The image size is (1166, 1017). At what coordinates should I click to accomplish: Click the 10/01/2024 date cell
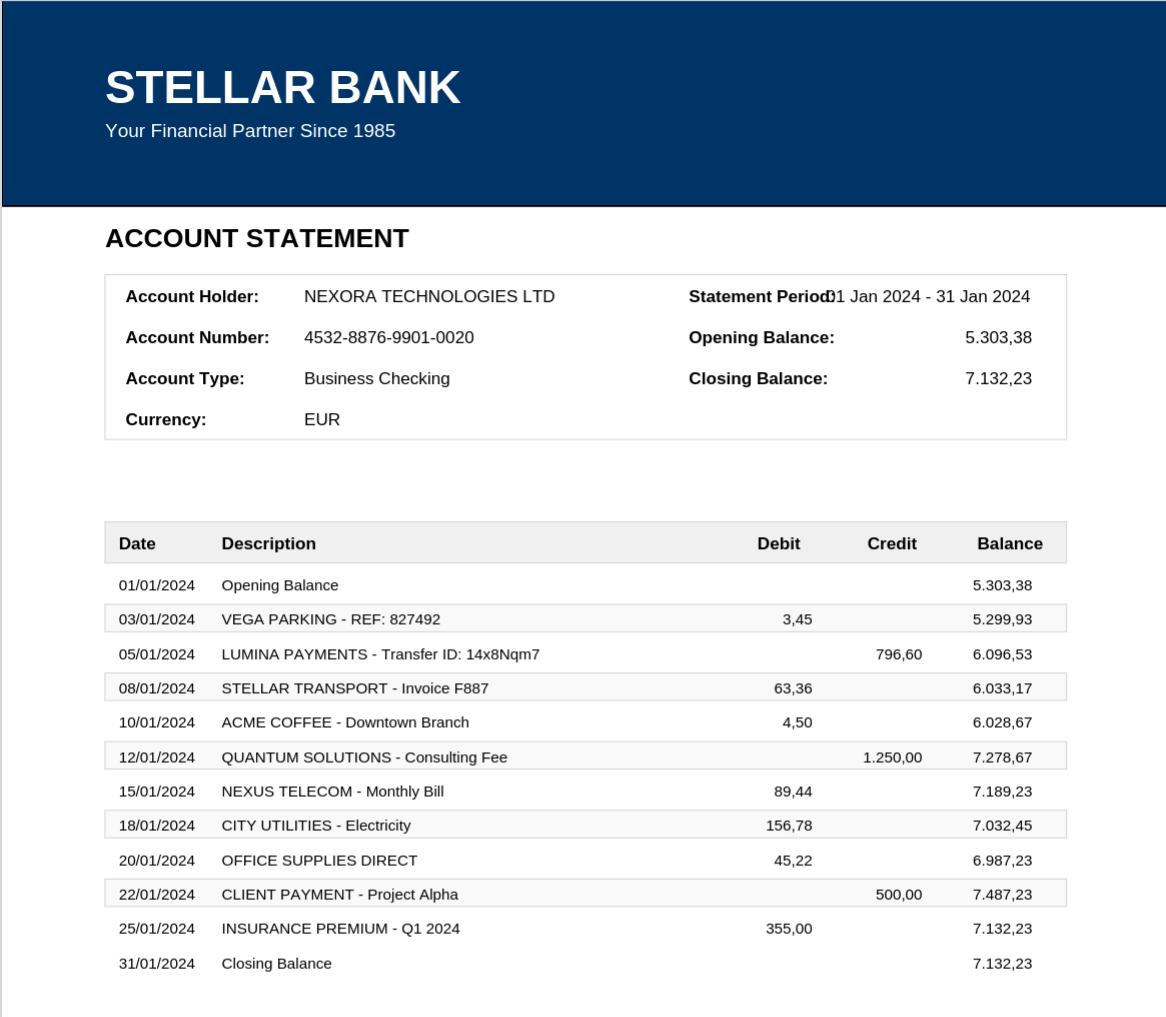[x=156, y=723]
